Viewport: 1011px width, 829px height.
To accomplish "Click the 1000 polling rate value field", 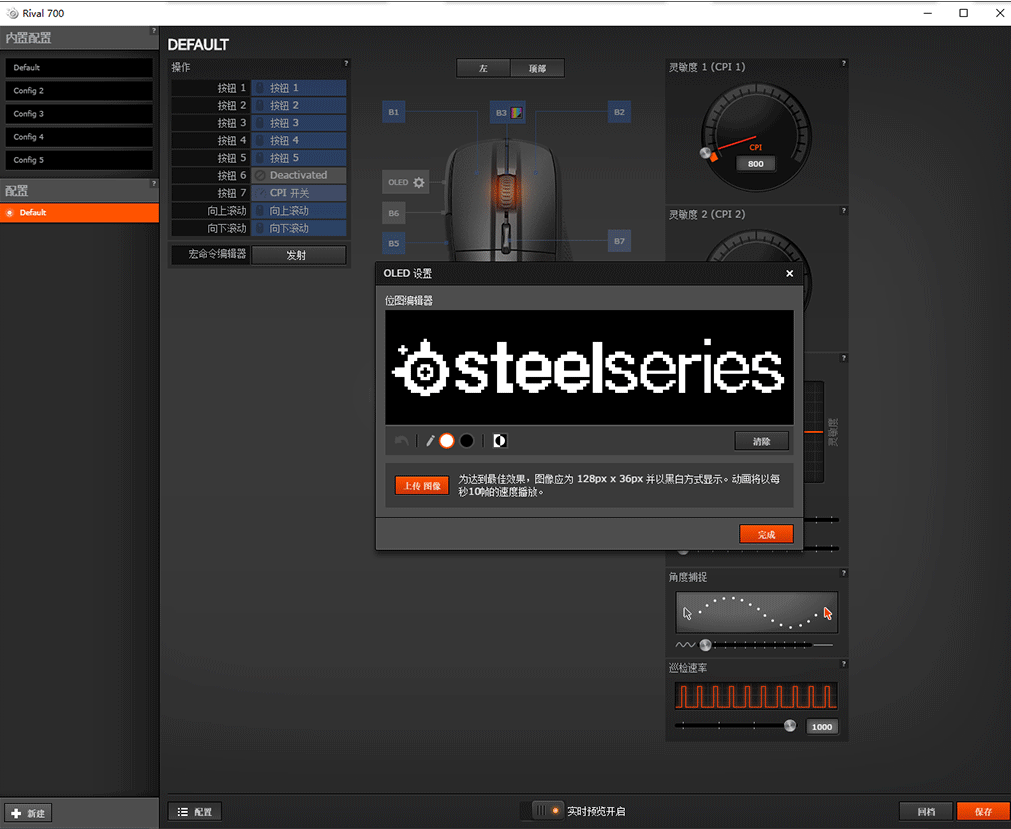I will pyautogui.click(x=821, y=727).
